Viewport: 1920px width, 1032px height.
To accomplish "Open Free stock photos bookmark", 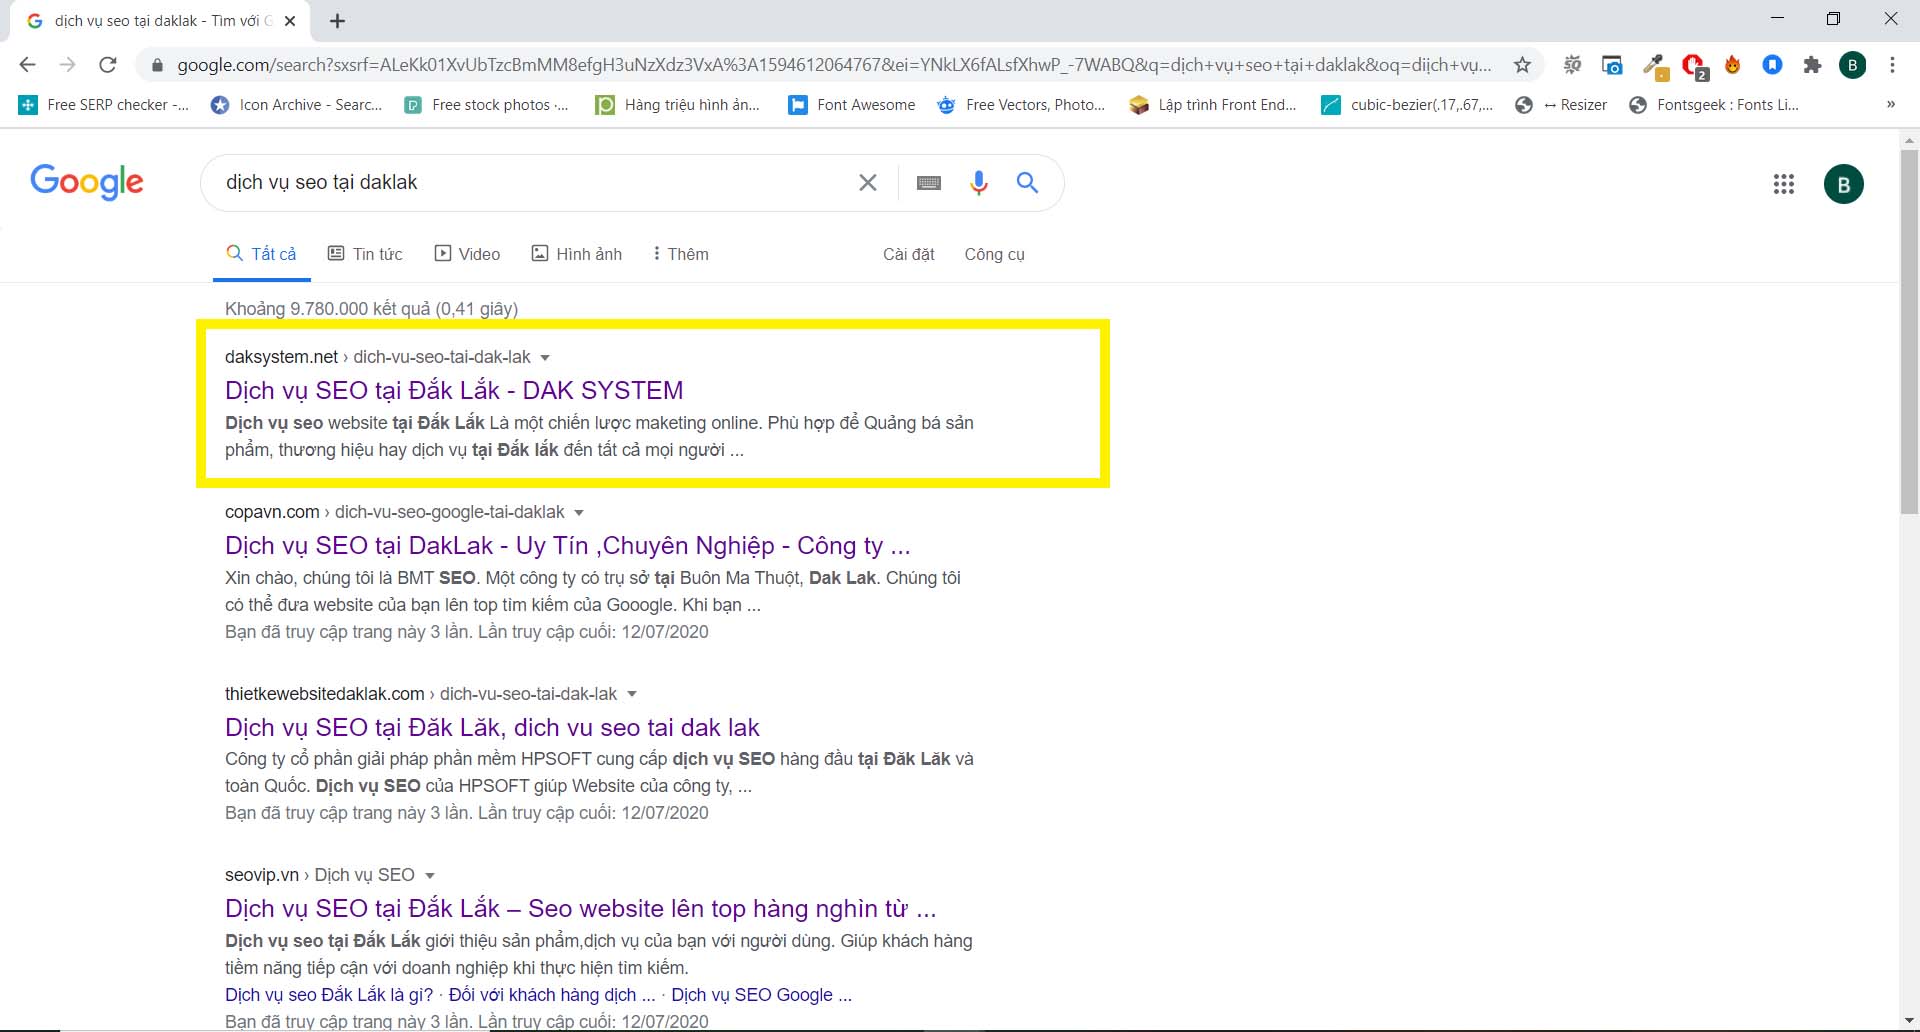I will pyautogui.click(x=487, y=105).
